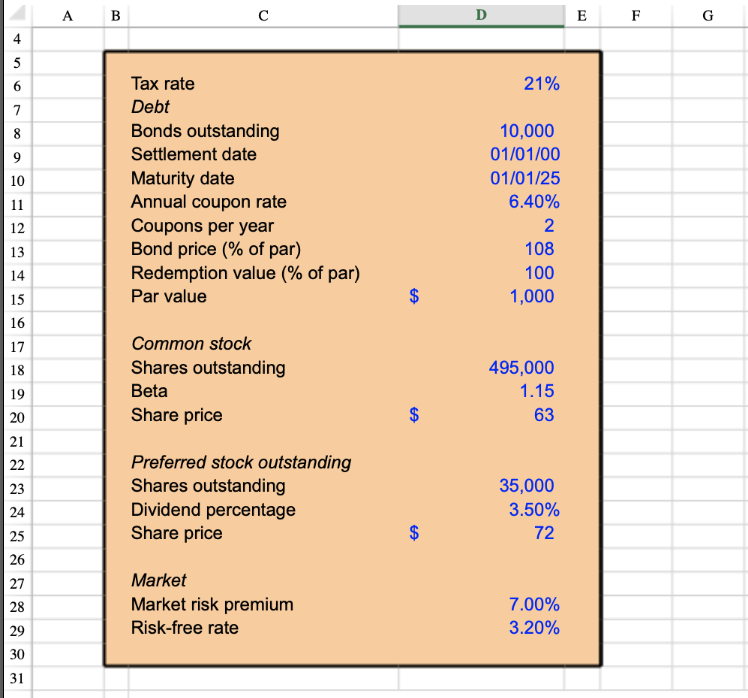Viewport: 748px width, 698px height.
Task: Click the 'Maturity date' label
Action: tap(183, 178)
